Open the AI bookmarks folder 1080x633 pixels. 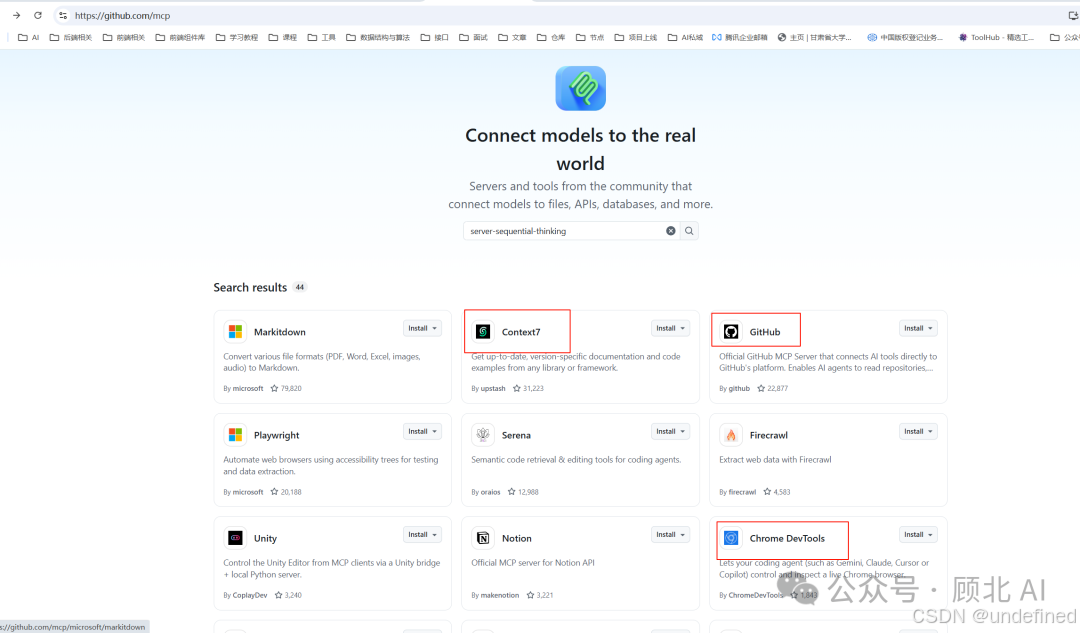coord(28,37)
